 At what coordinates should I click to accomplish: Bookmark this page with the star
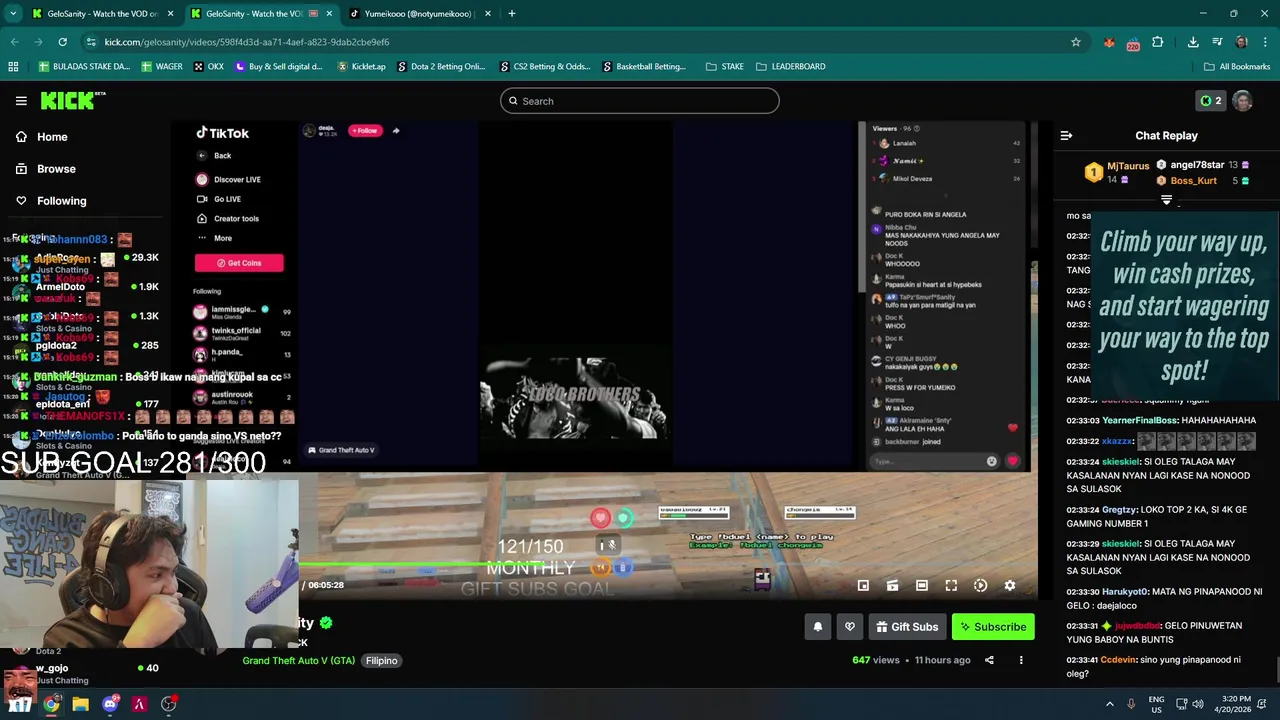[x=1076, y=42]
